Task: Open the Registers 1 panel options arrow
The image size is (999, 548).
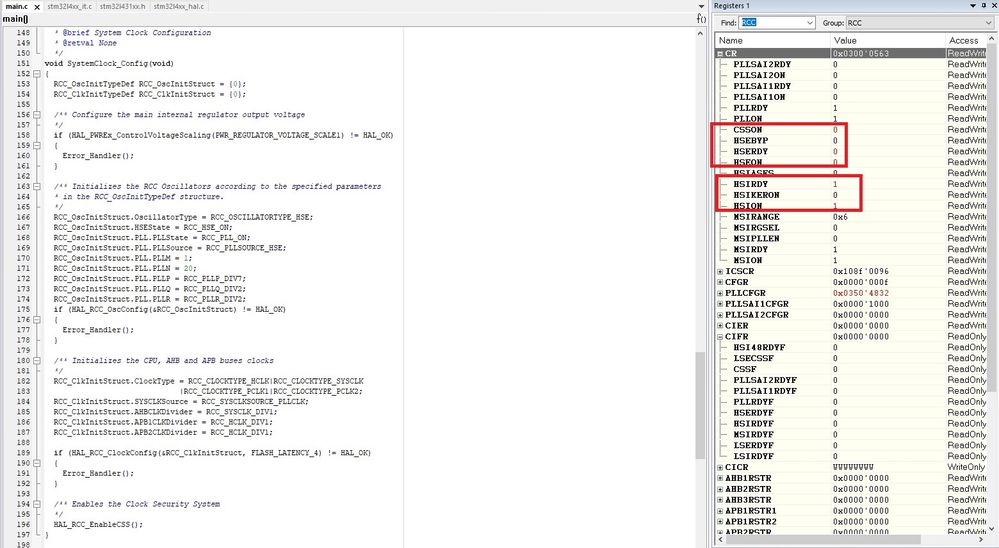Action: 973,5
